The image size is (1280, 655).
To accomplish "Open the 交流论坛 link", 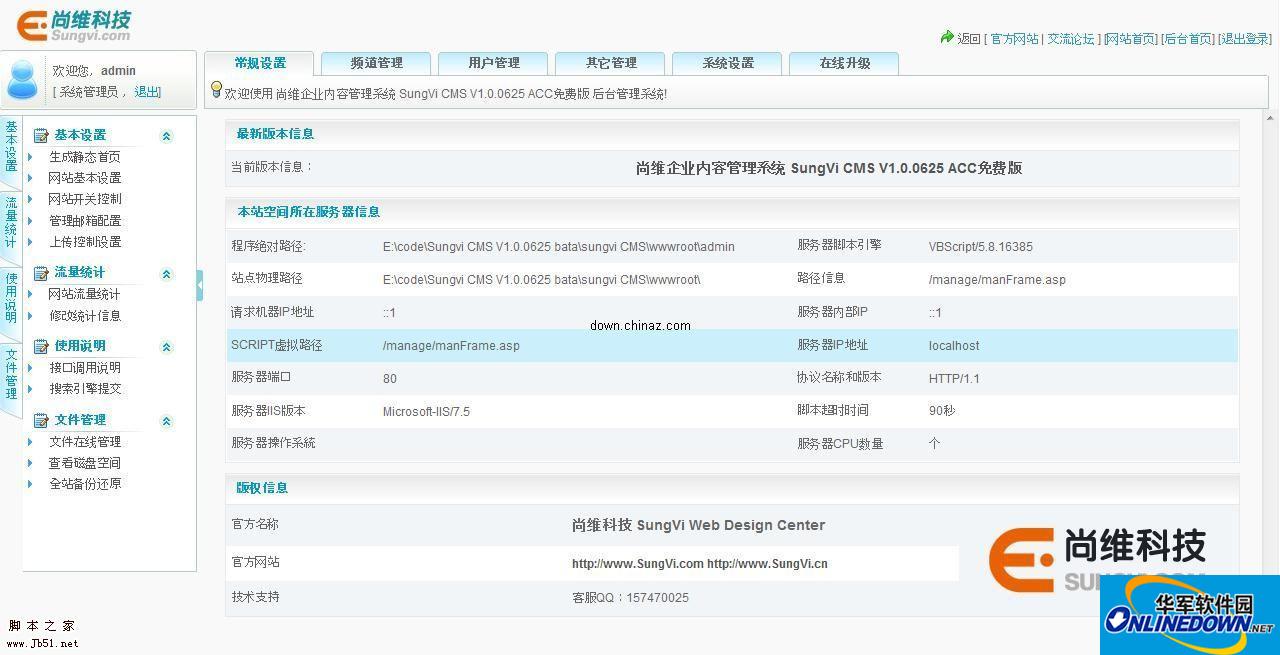I will (1070, 38).
